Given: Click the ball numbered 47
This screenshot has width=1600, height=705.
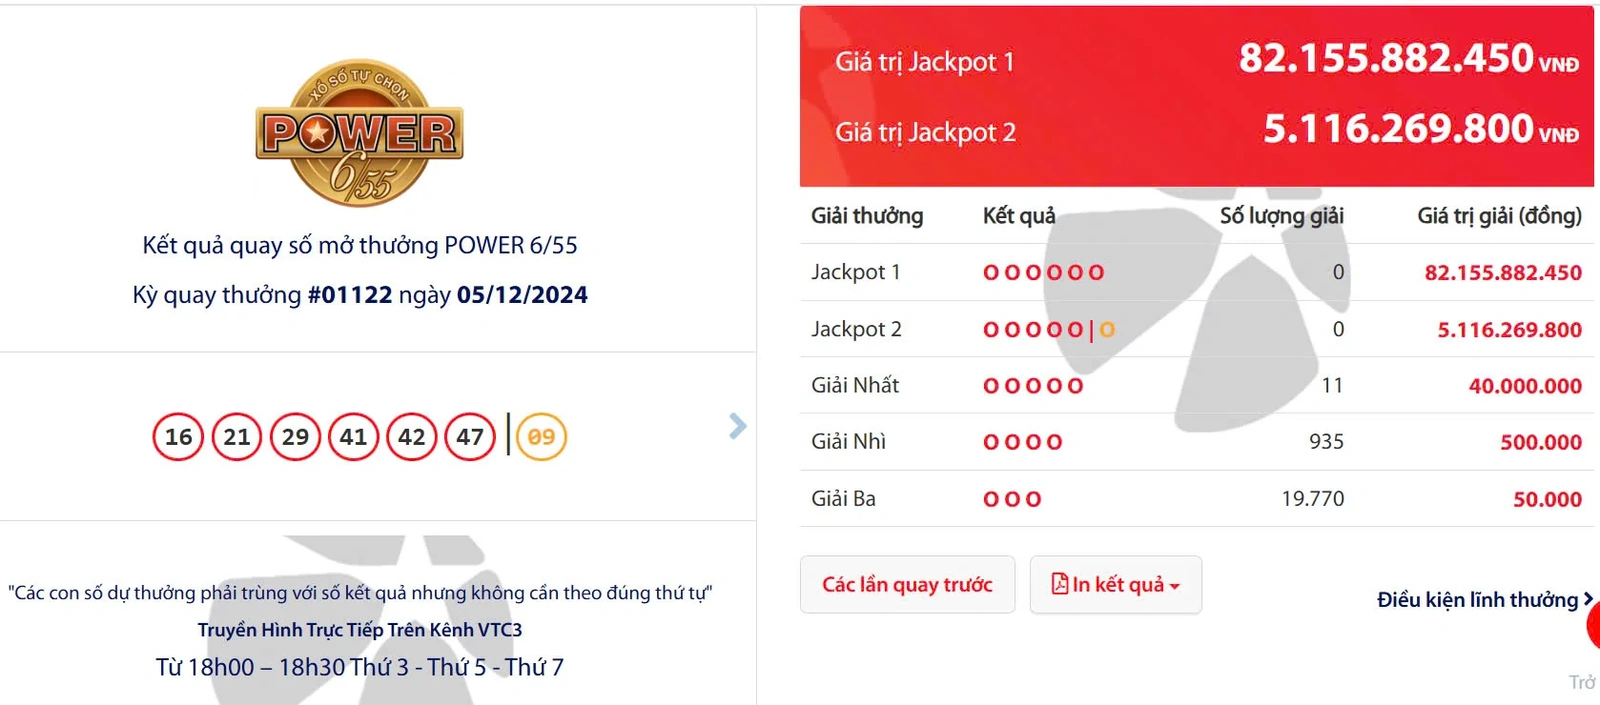Looking at the screenshot, I should click(x=468, y=437).
